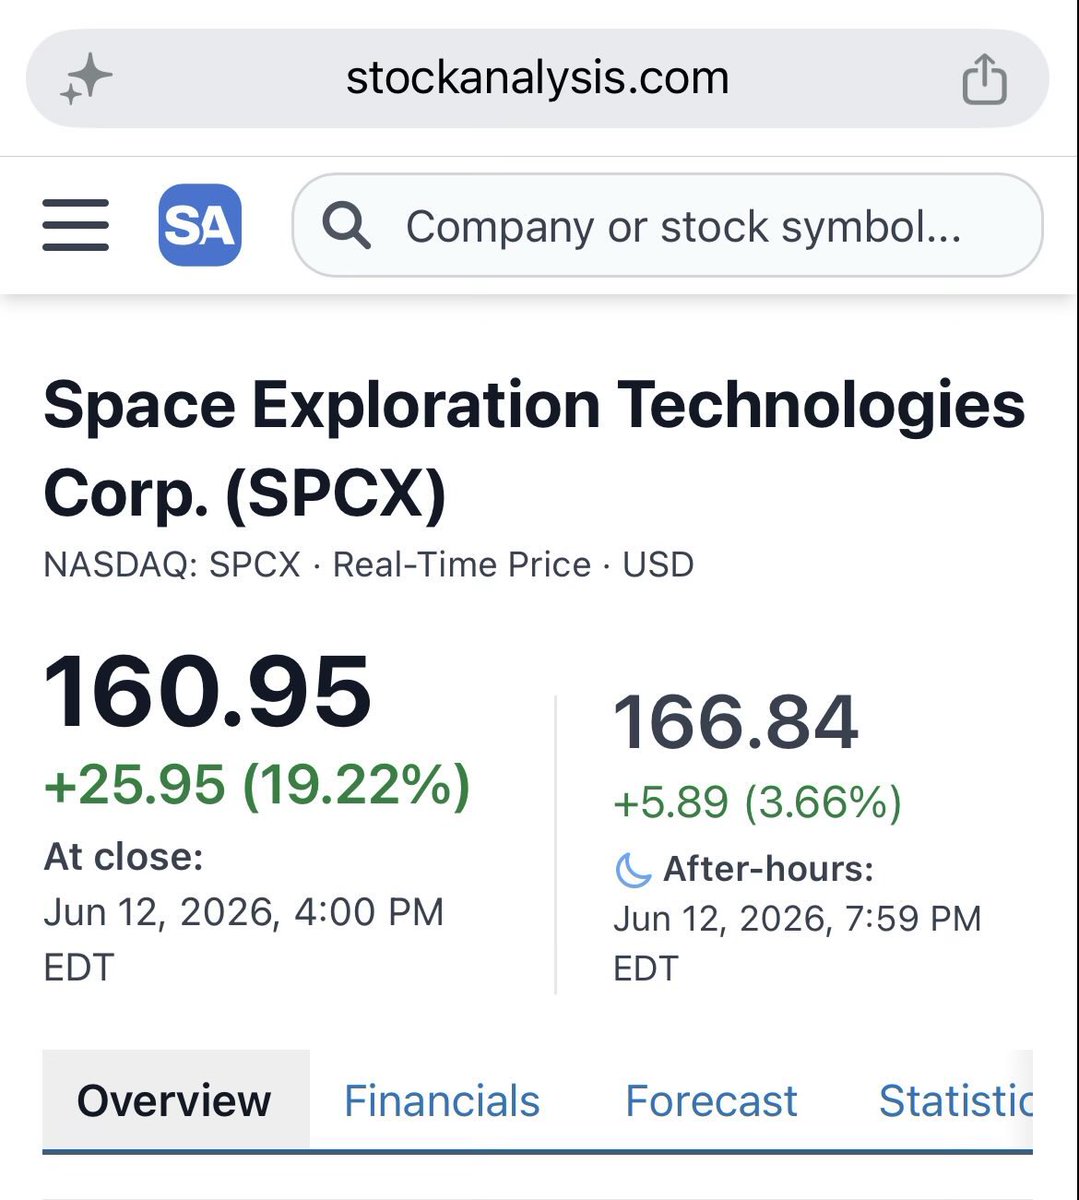Open the hamburger navigation menu
The width and height of the screenshot is (1079, 1200).
pos(76,224)
